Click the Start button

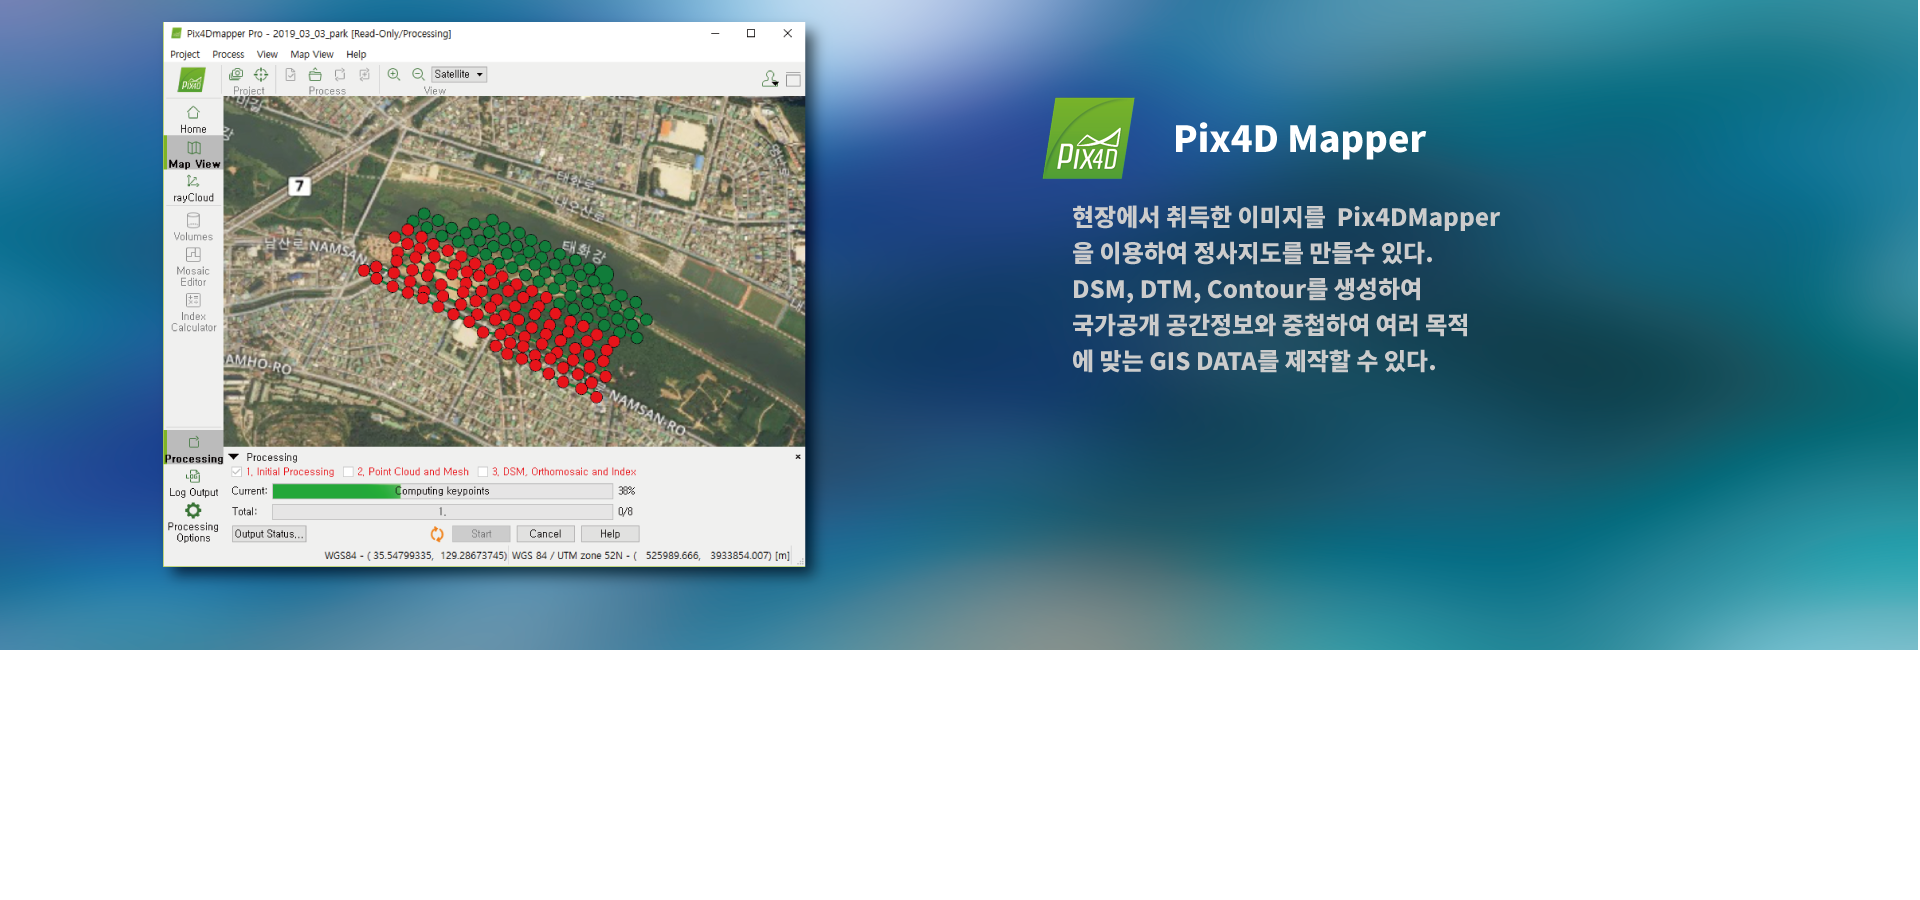[481, 534]
